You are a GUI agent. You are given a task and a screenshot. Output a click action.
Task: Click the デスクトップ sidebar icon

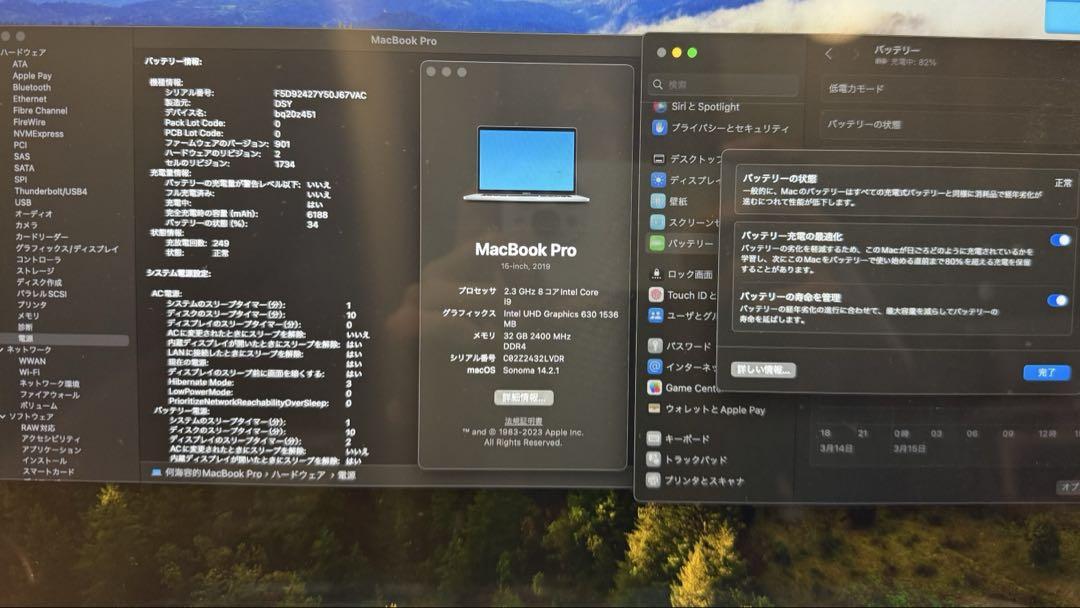point(658,159)
